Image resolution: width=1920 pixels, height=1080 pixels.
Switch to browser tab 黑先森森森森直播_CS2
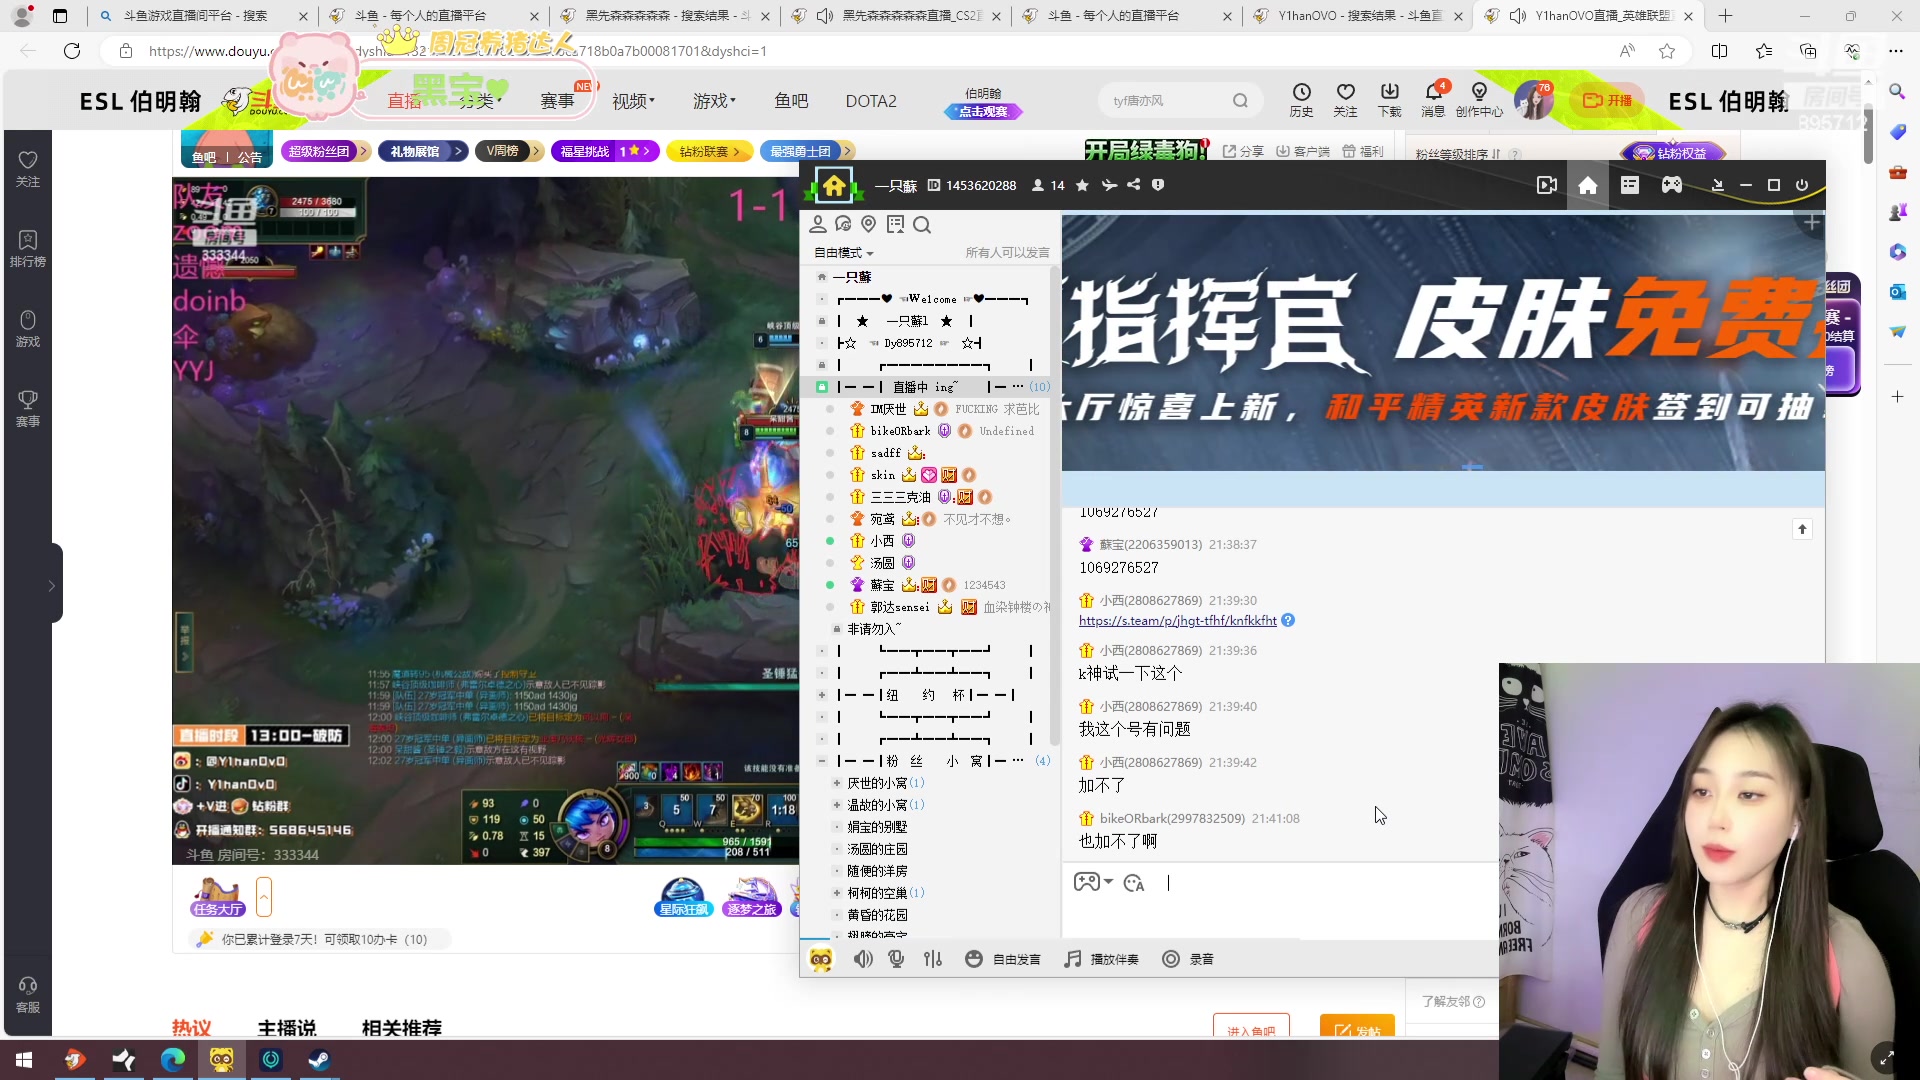[x=897, y=16]
